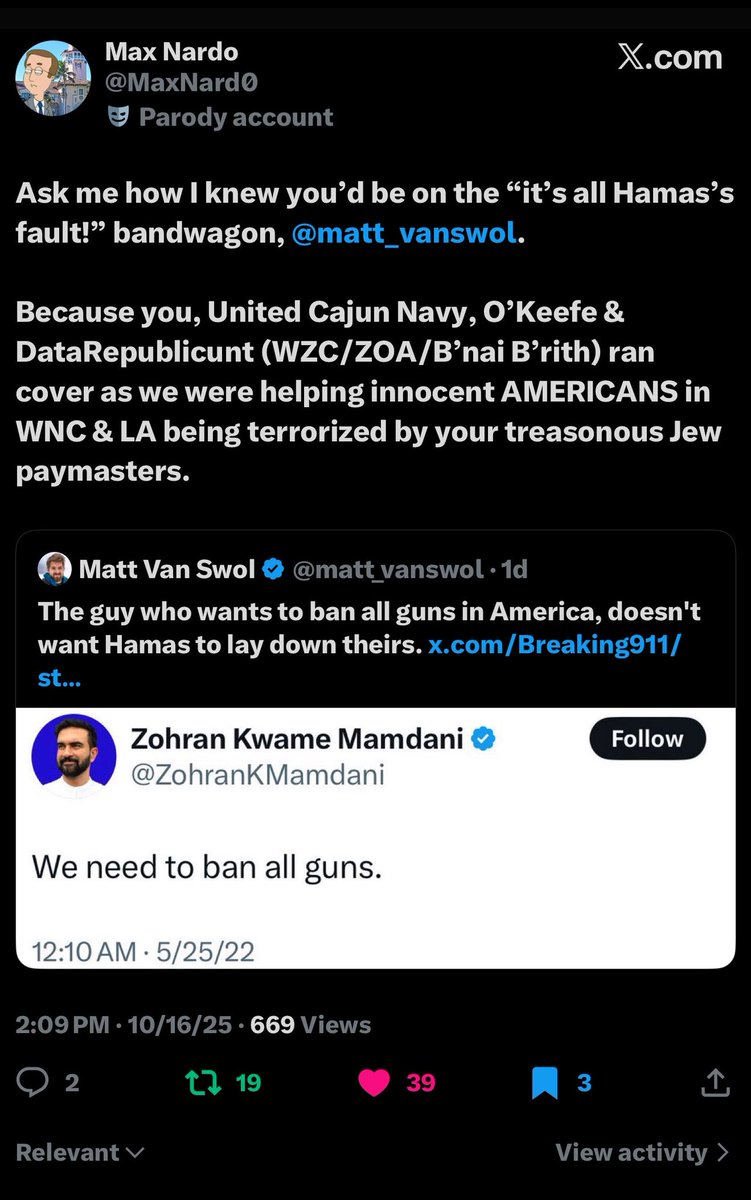
Task: Click the parody account mask icon
Action: [119, 117]
